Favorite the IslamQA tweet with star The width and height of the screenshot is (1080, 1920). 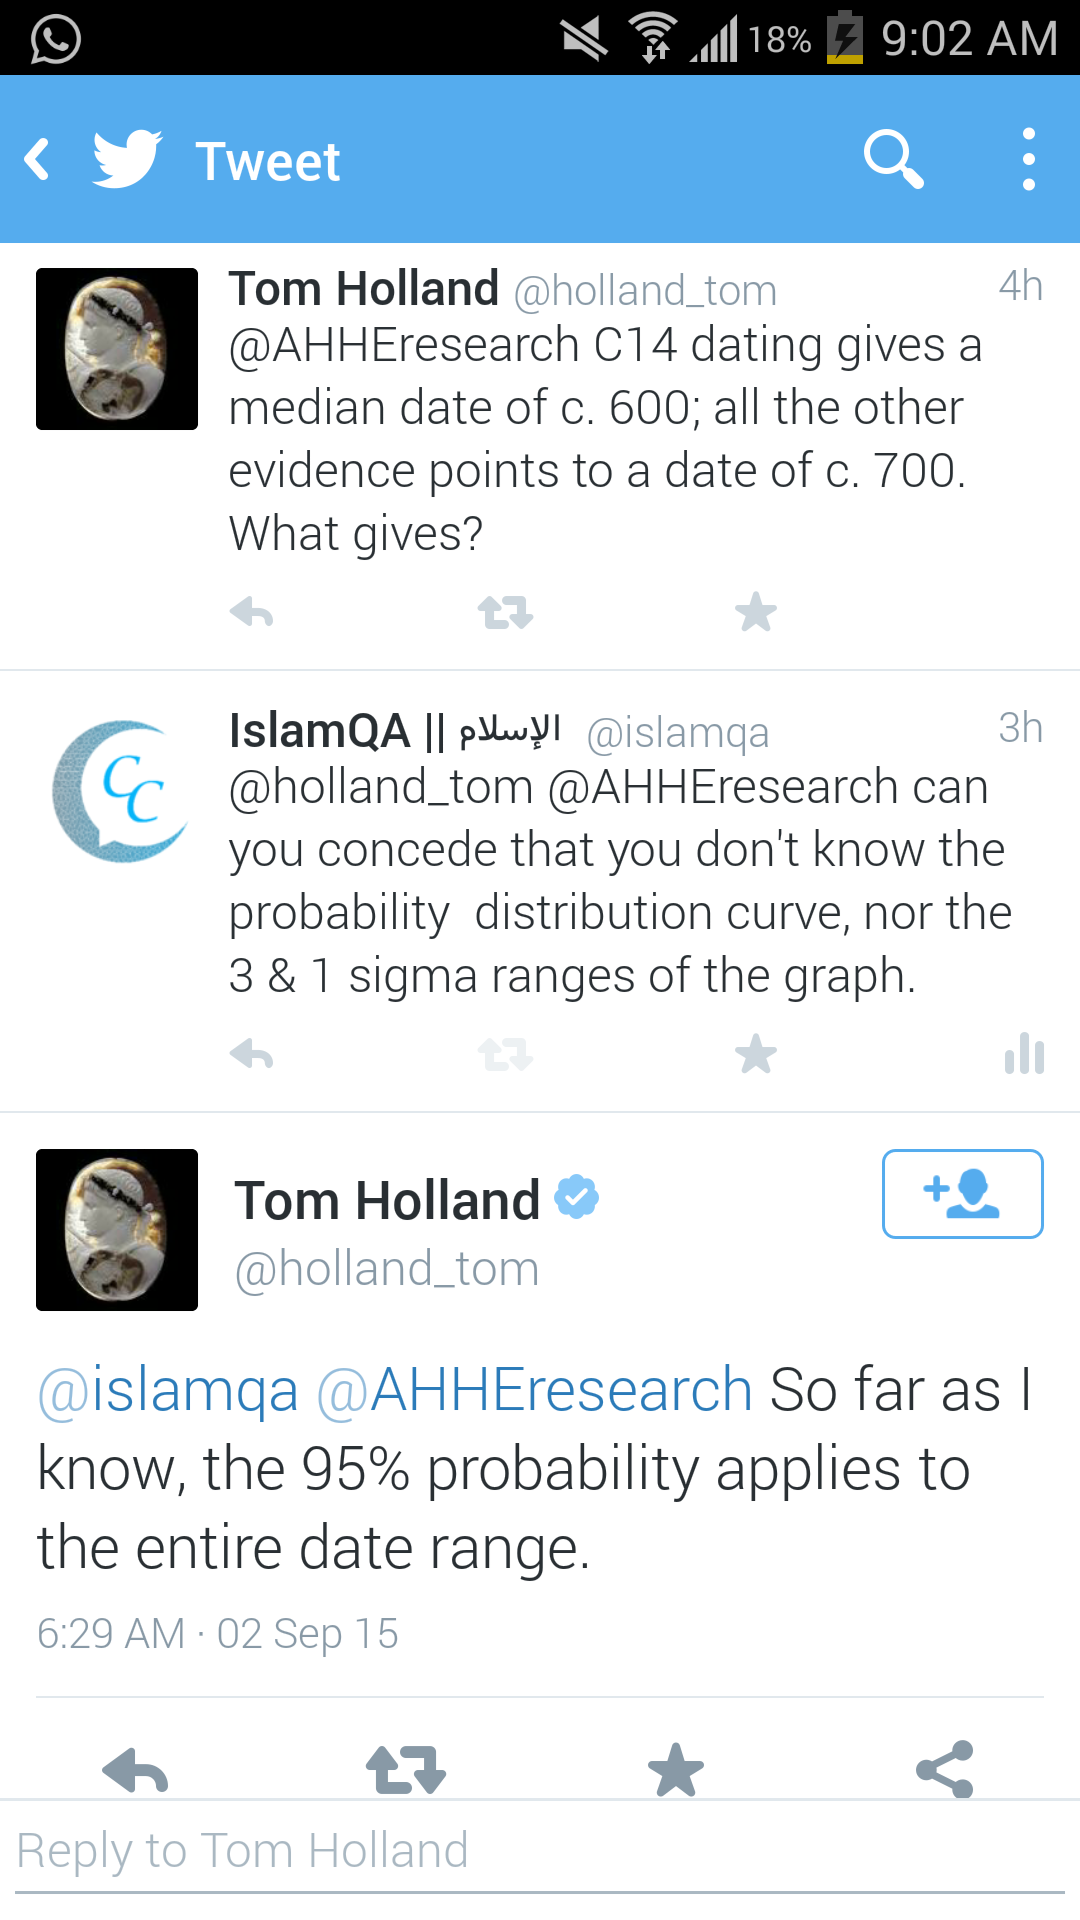756,1054
